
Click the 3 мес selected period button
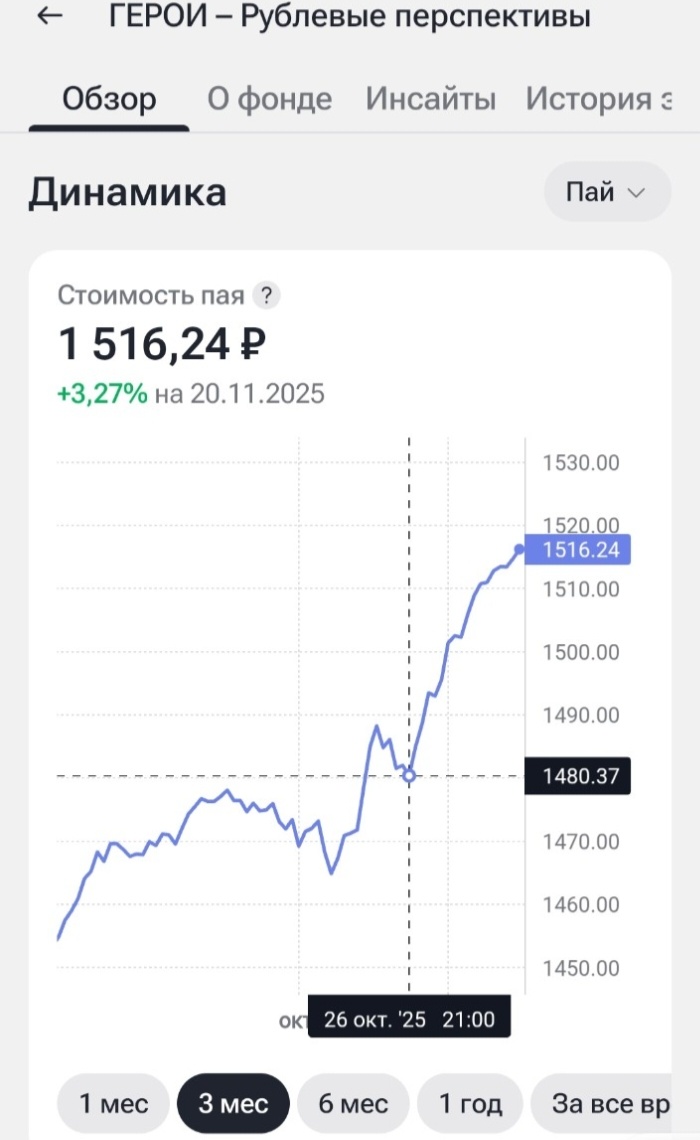[233, 1103]
